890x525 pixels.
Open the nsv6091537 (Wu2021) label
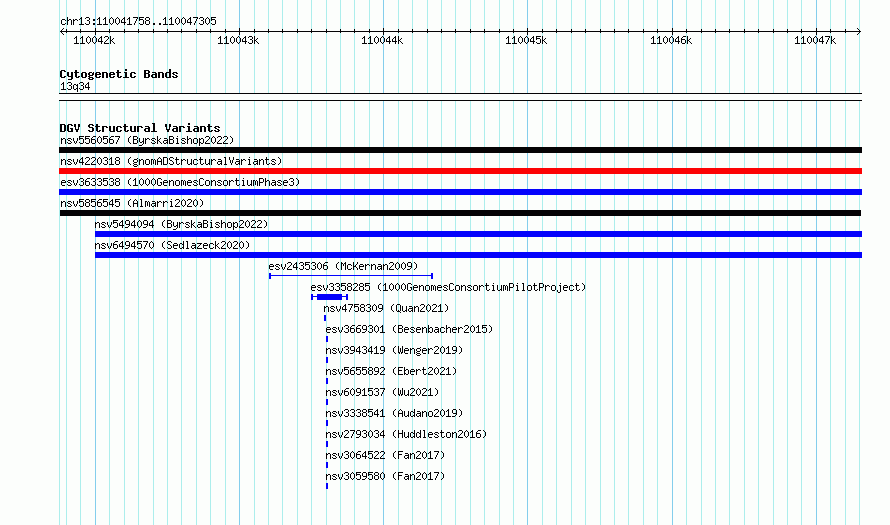coord(383,392)
